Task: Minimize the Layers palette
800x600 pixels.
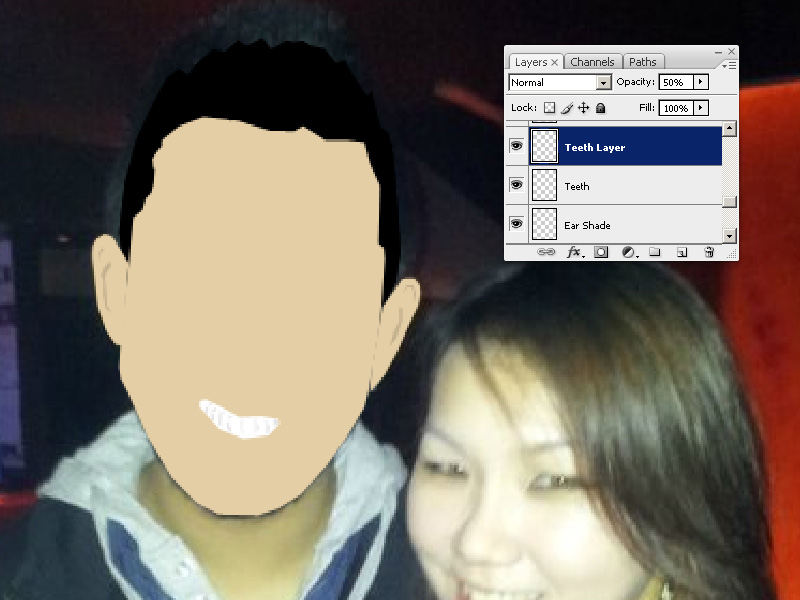Action: coord(718,52)
